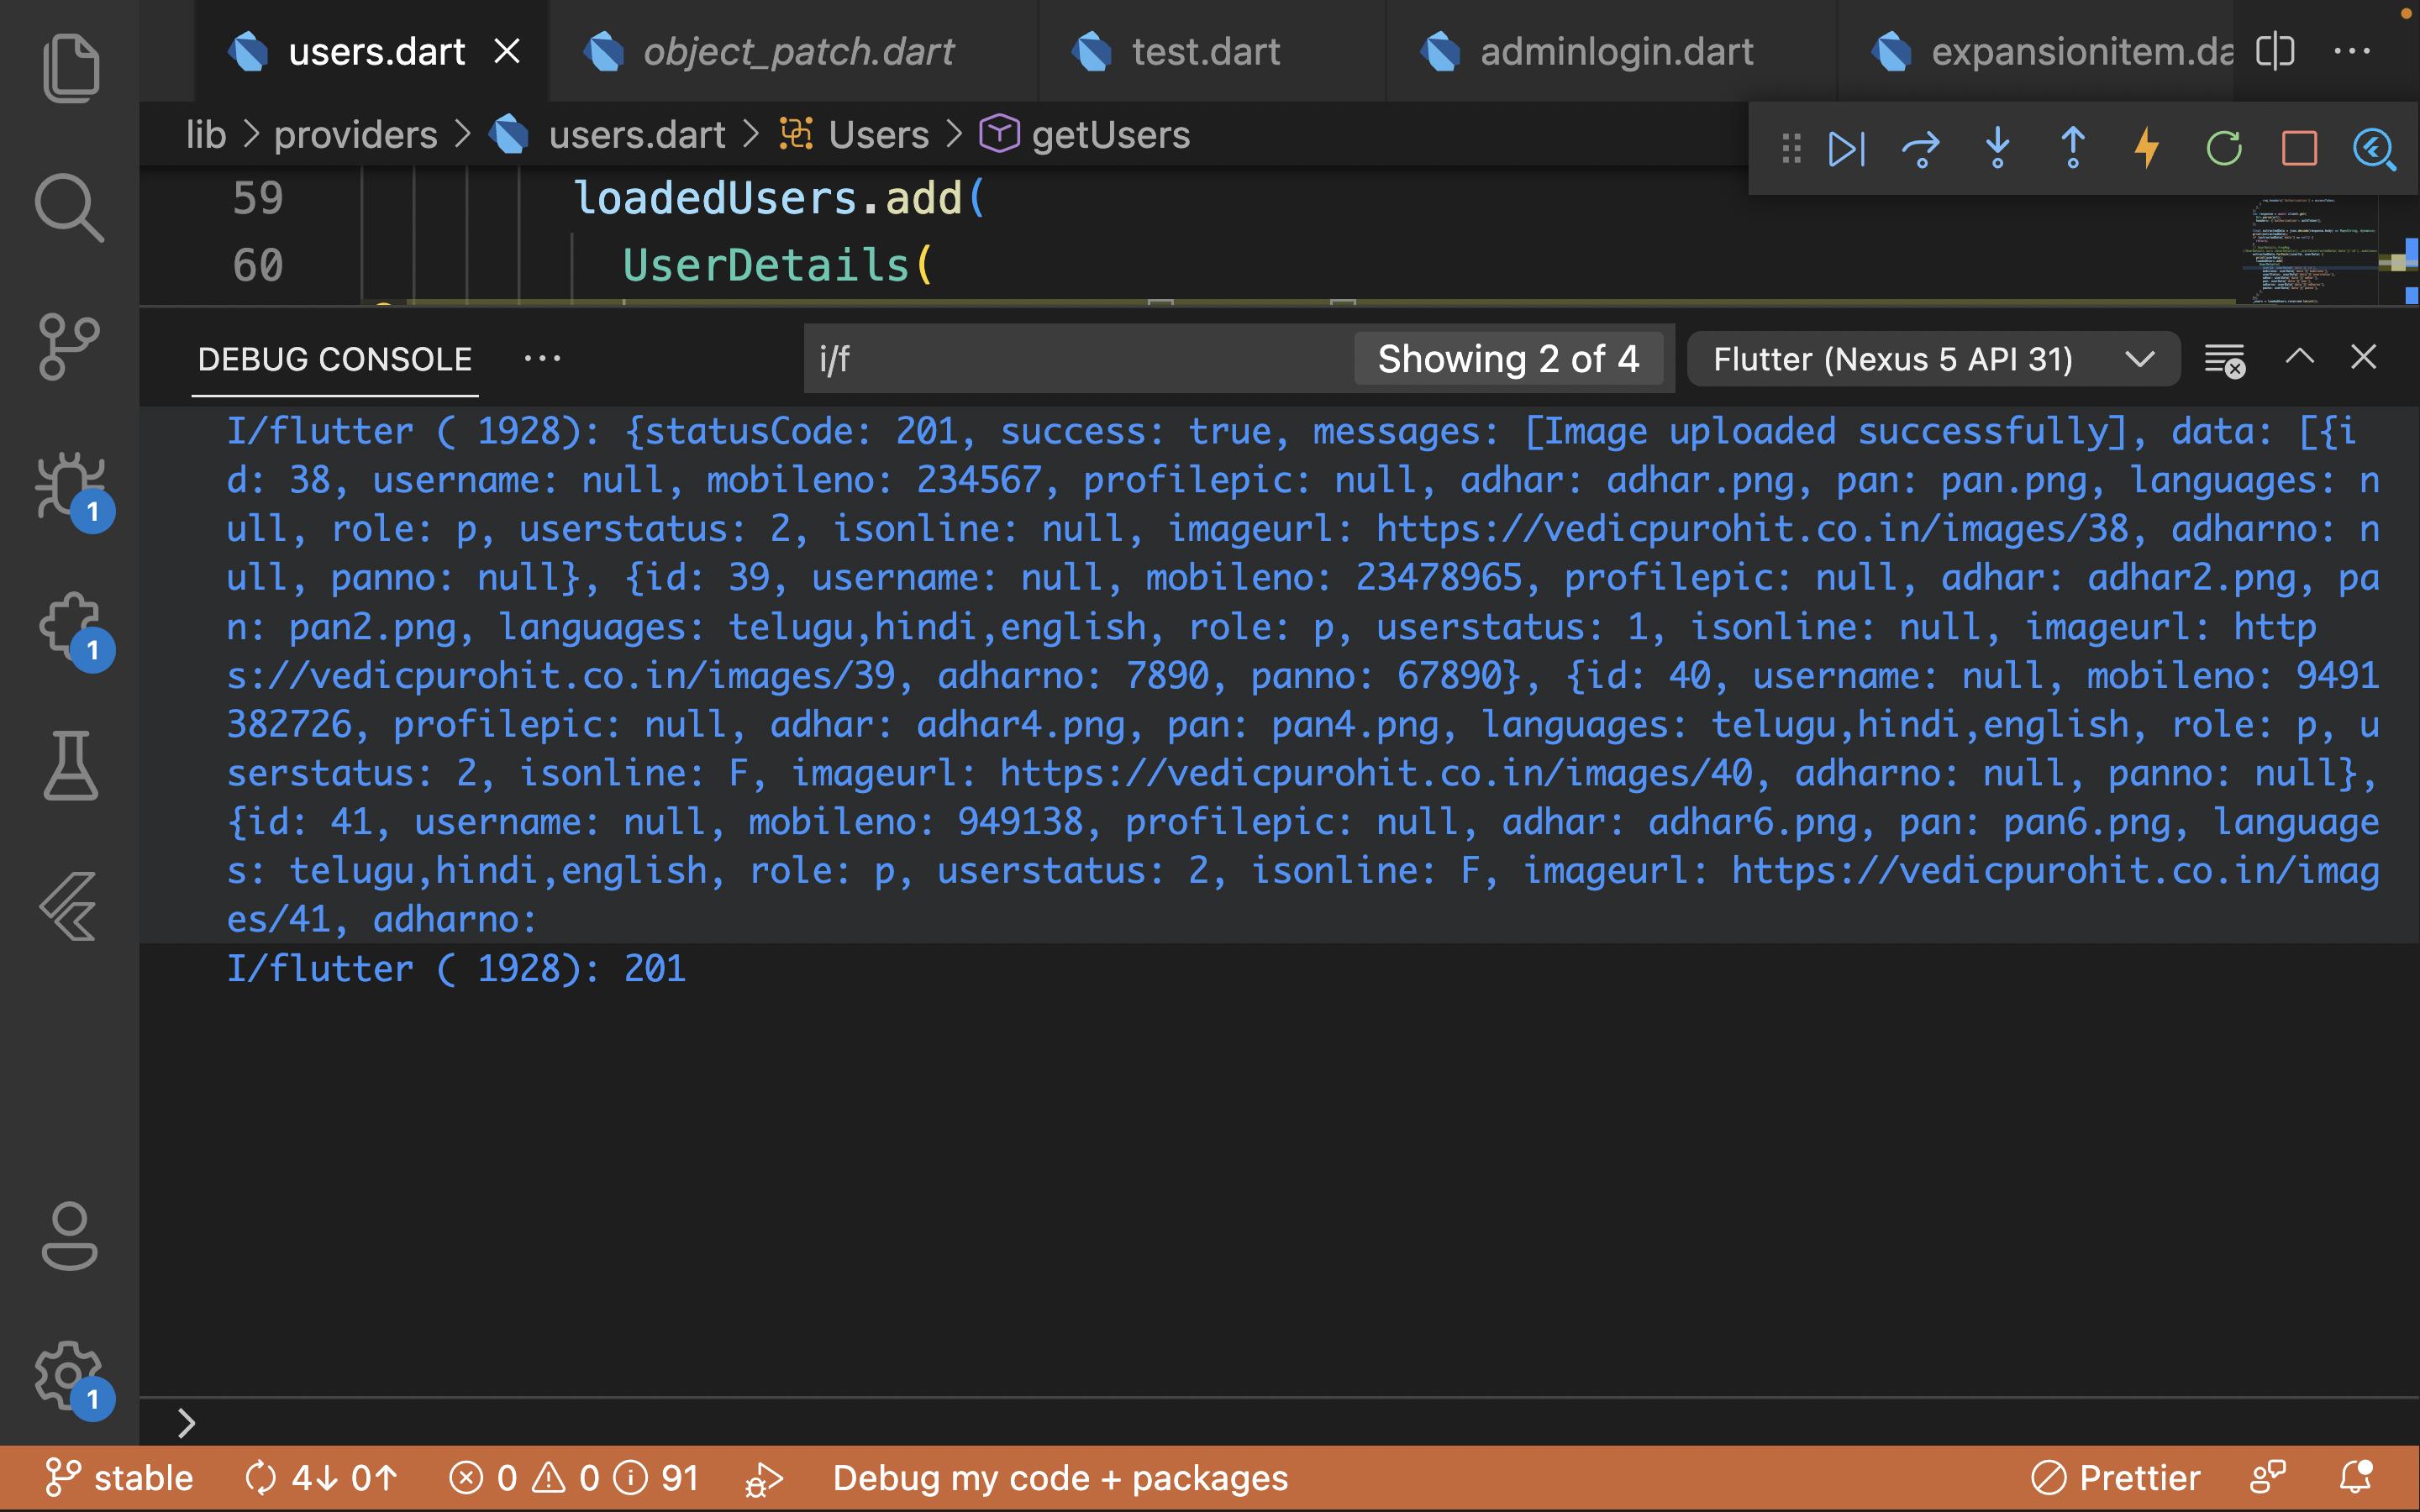Open notifications bell in status bar
Image resolution: width=2420 pixels, height=1512 pixels.
point(2355,1478)
